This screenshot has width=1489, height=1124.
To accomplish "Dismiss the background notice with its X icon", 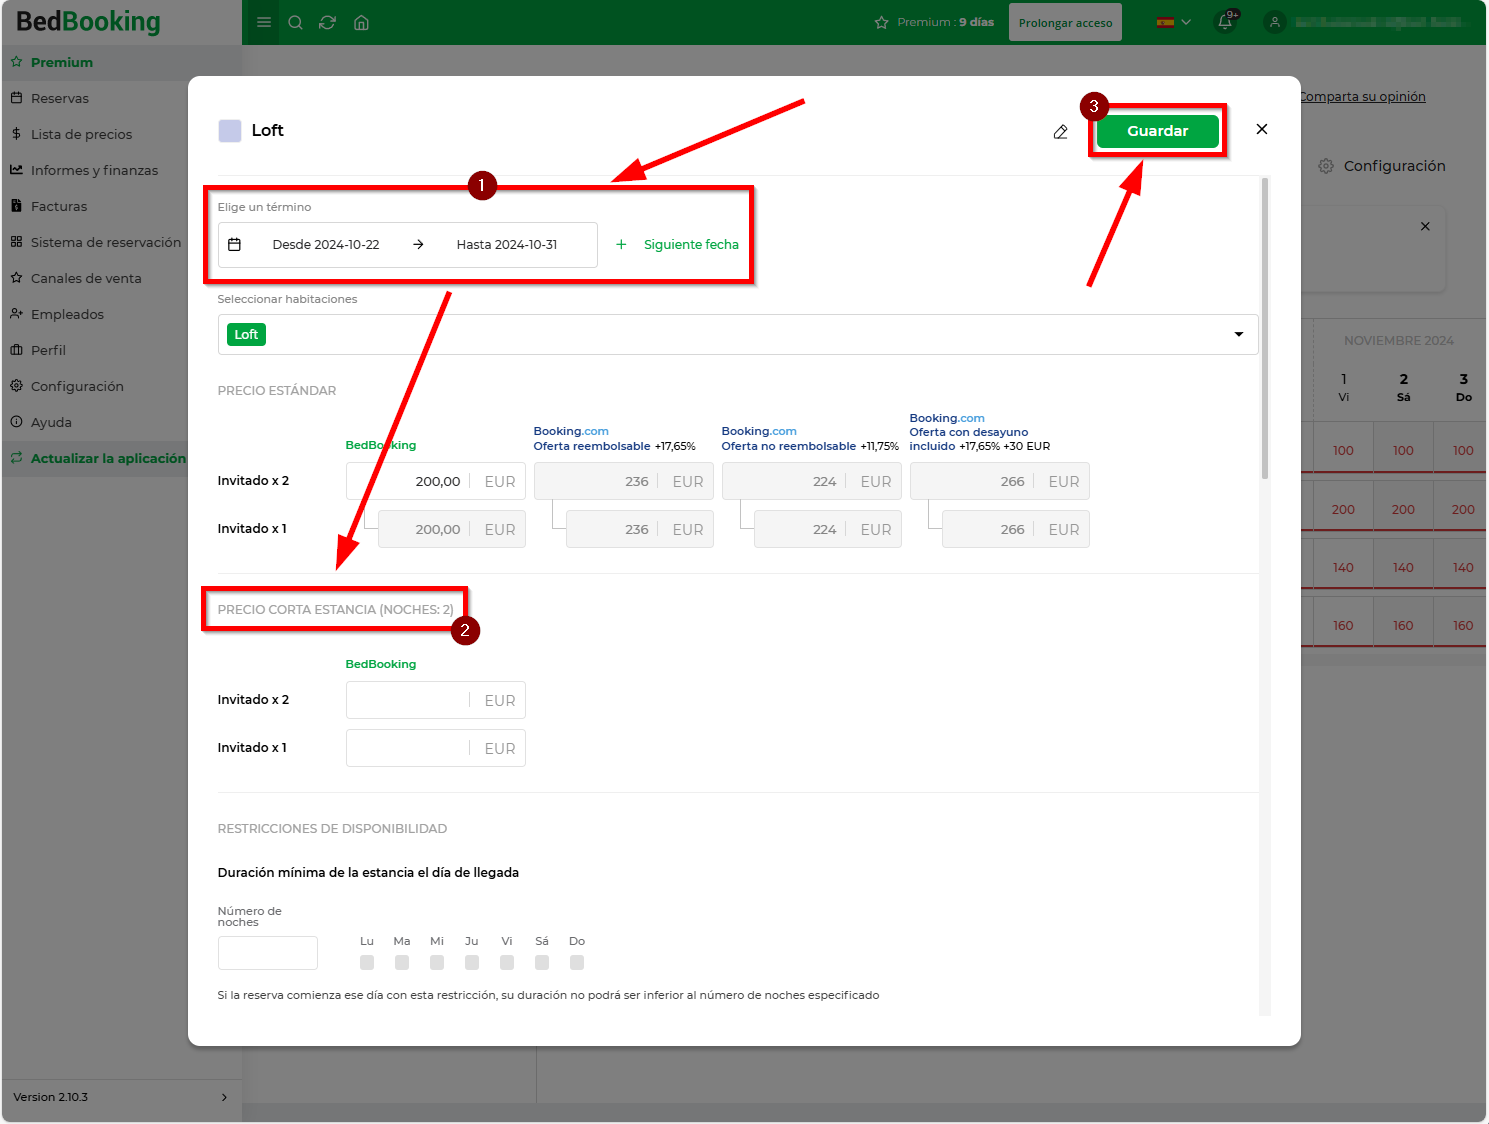I will 1425,226.
